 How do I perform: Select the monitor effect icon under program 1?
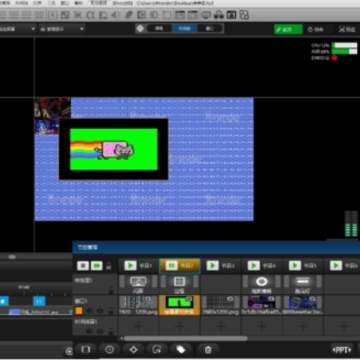[138, 282]
